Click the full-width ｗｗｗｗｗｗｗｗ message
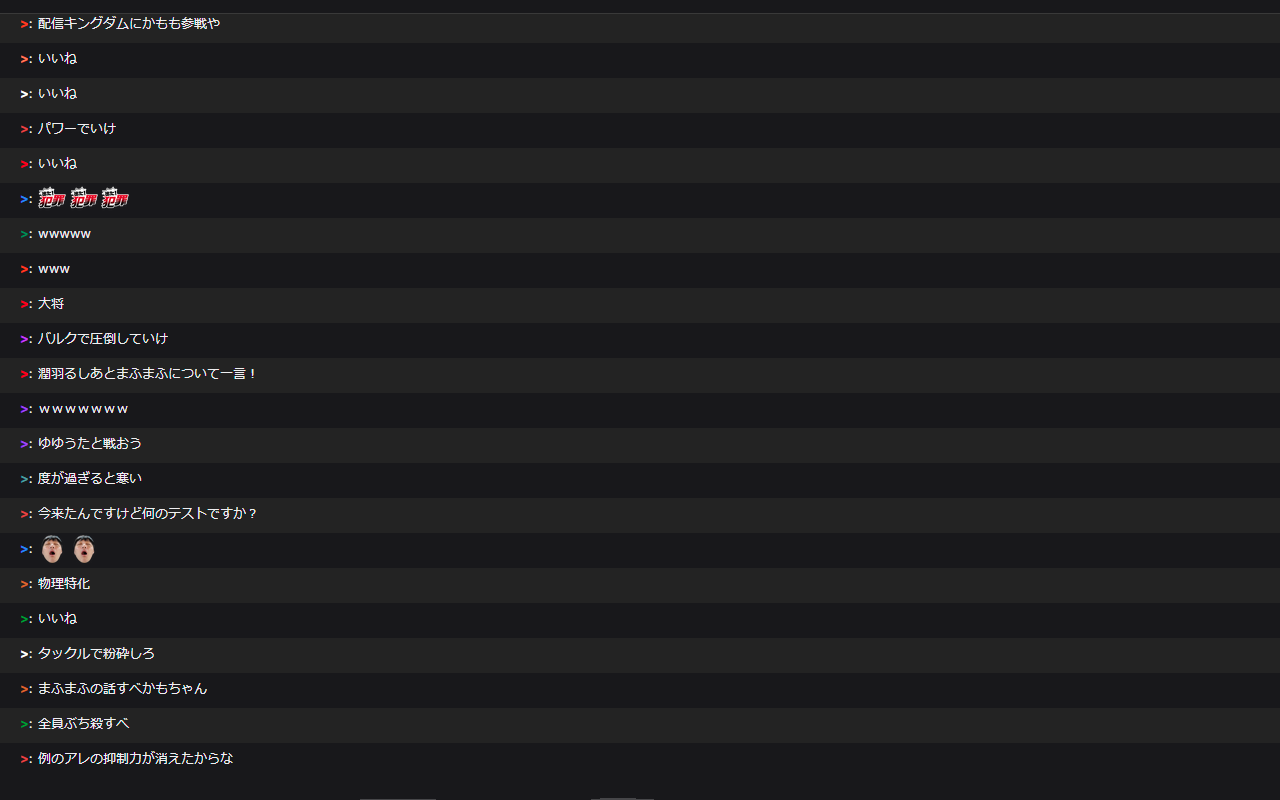Image resolution: width=1280 pixels, height=800 pixels. click(x=83, y=409)
